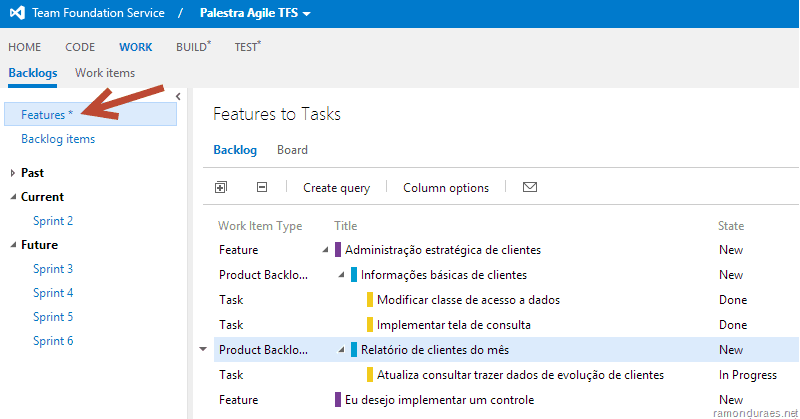Click Team Foundation Service title link
Viewport: 800px width, 419px height.
98,13
